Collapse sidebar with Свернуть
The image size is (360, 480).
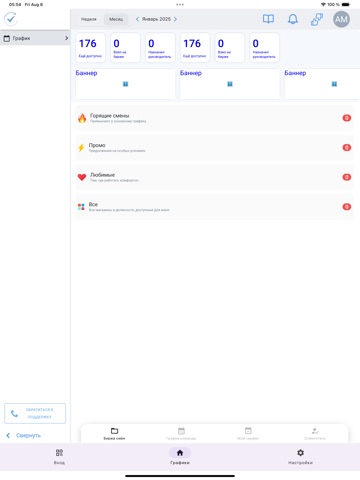[24, 435]
